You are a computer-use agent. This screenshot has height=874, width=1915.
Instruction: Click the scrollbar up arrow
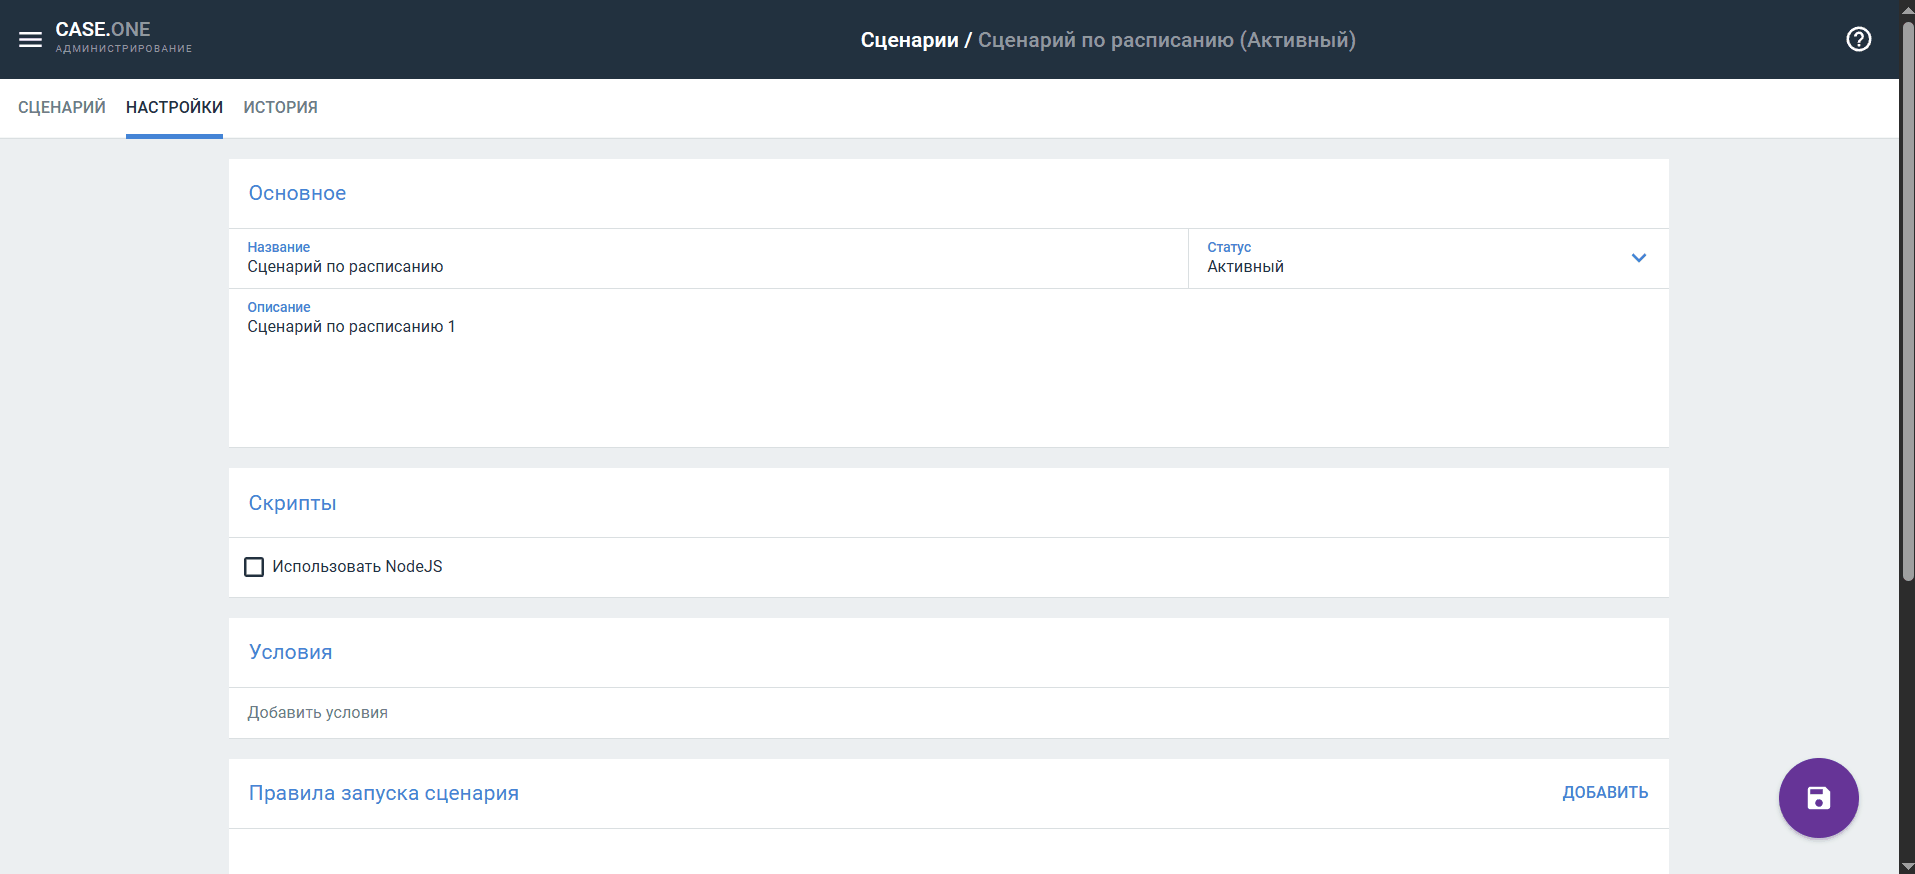pos(1907,8)
